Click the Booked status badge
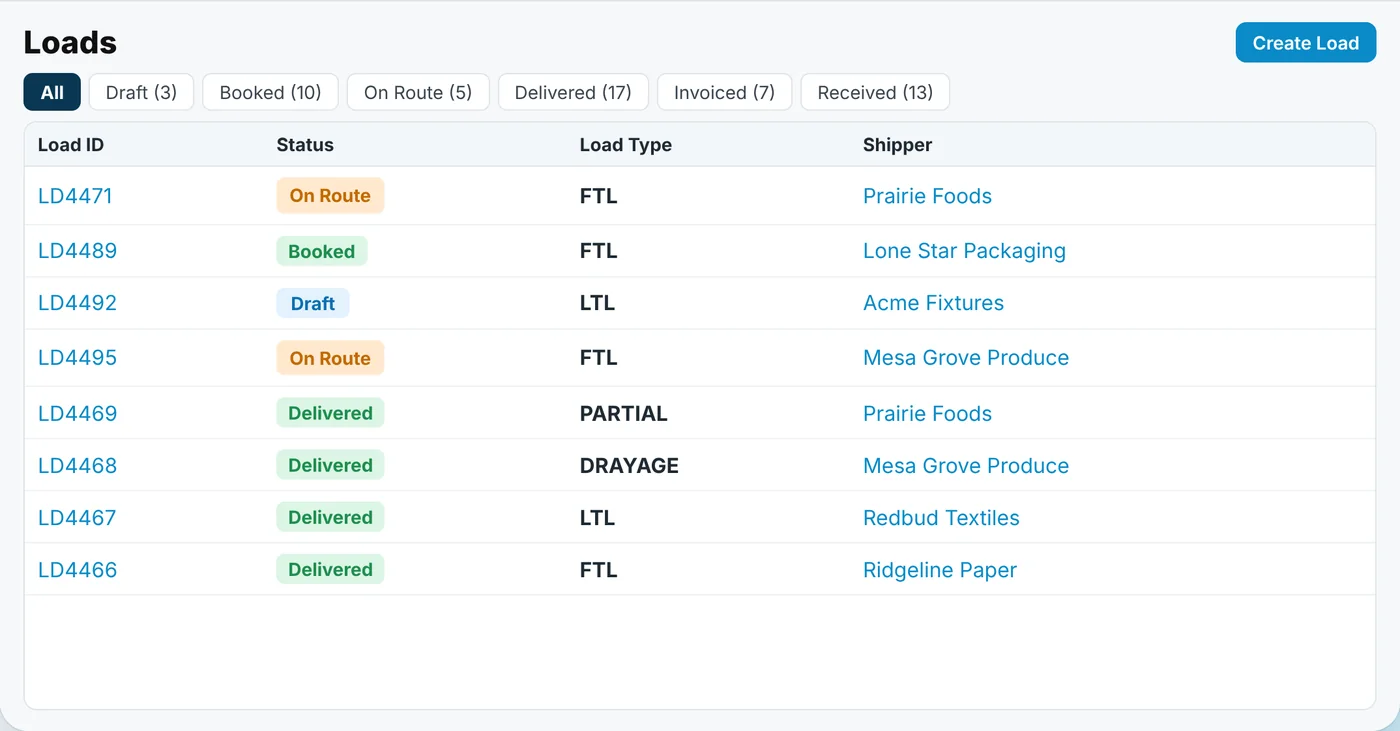The height and width of the screenshot is (731, 1400). 322,251
